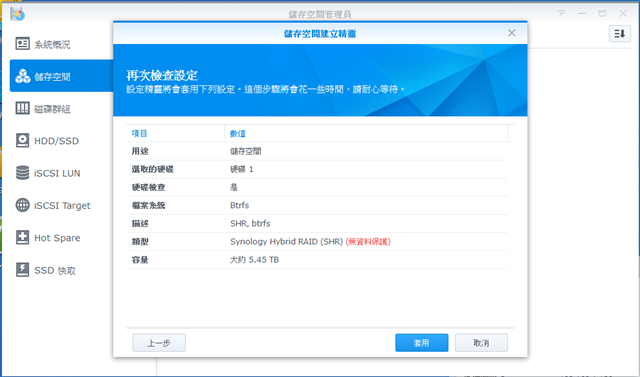The image size is (640, 377).
Task: Apply settings with the 套用 button
Action: [422, 343]
